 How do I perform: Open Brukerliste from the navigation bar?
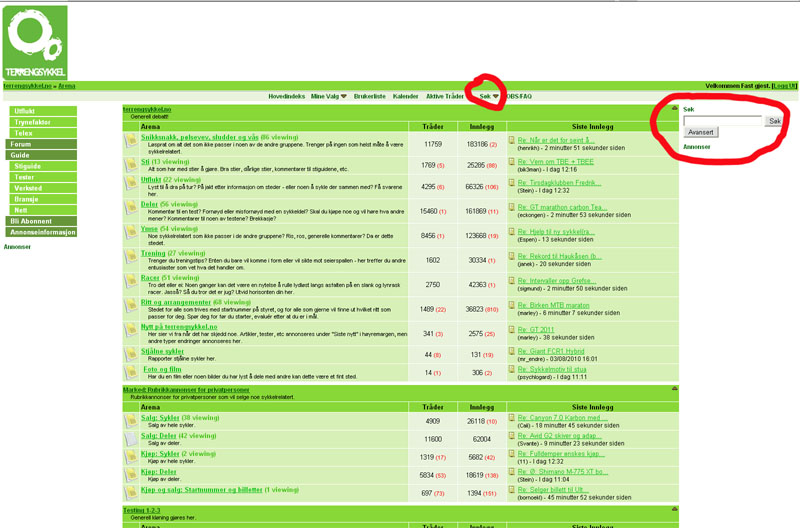[x=370, y=96]
